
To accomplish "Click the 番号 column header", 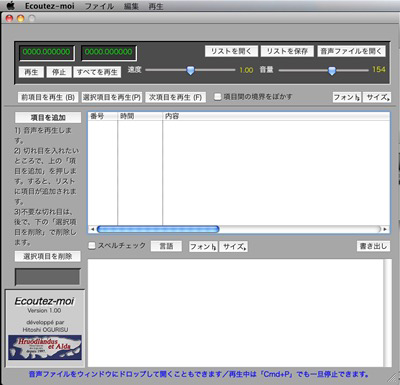I will pyautogui.click(x=103, y=116).
